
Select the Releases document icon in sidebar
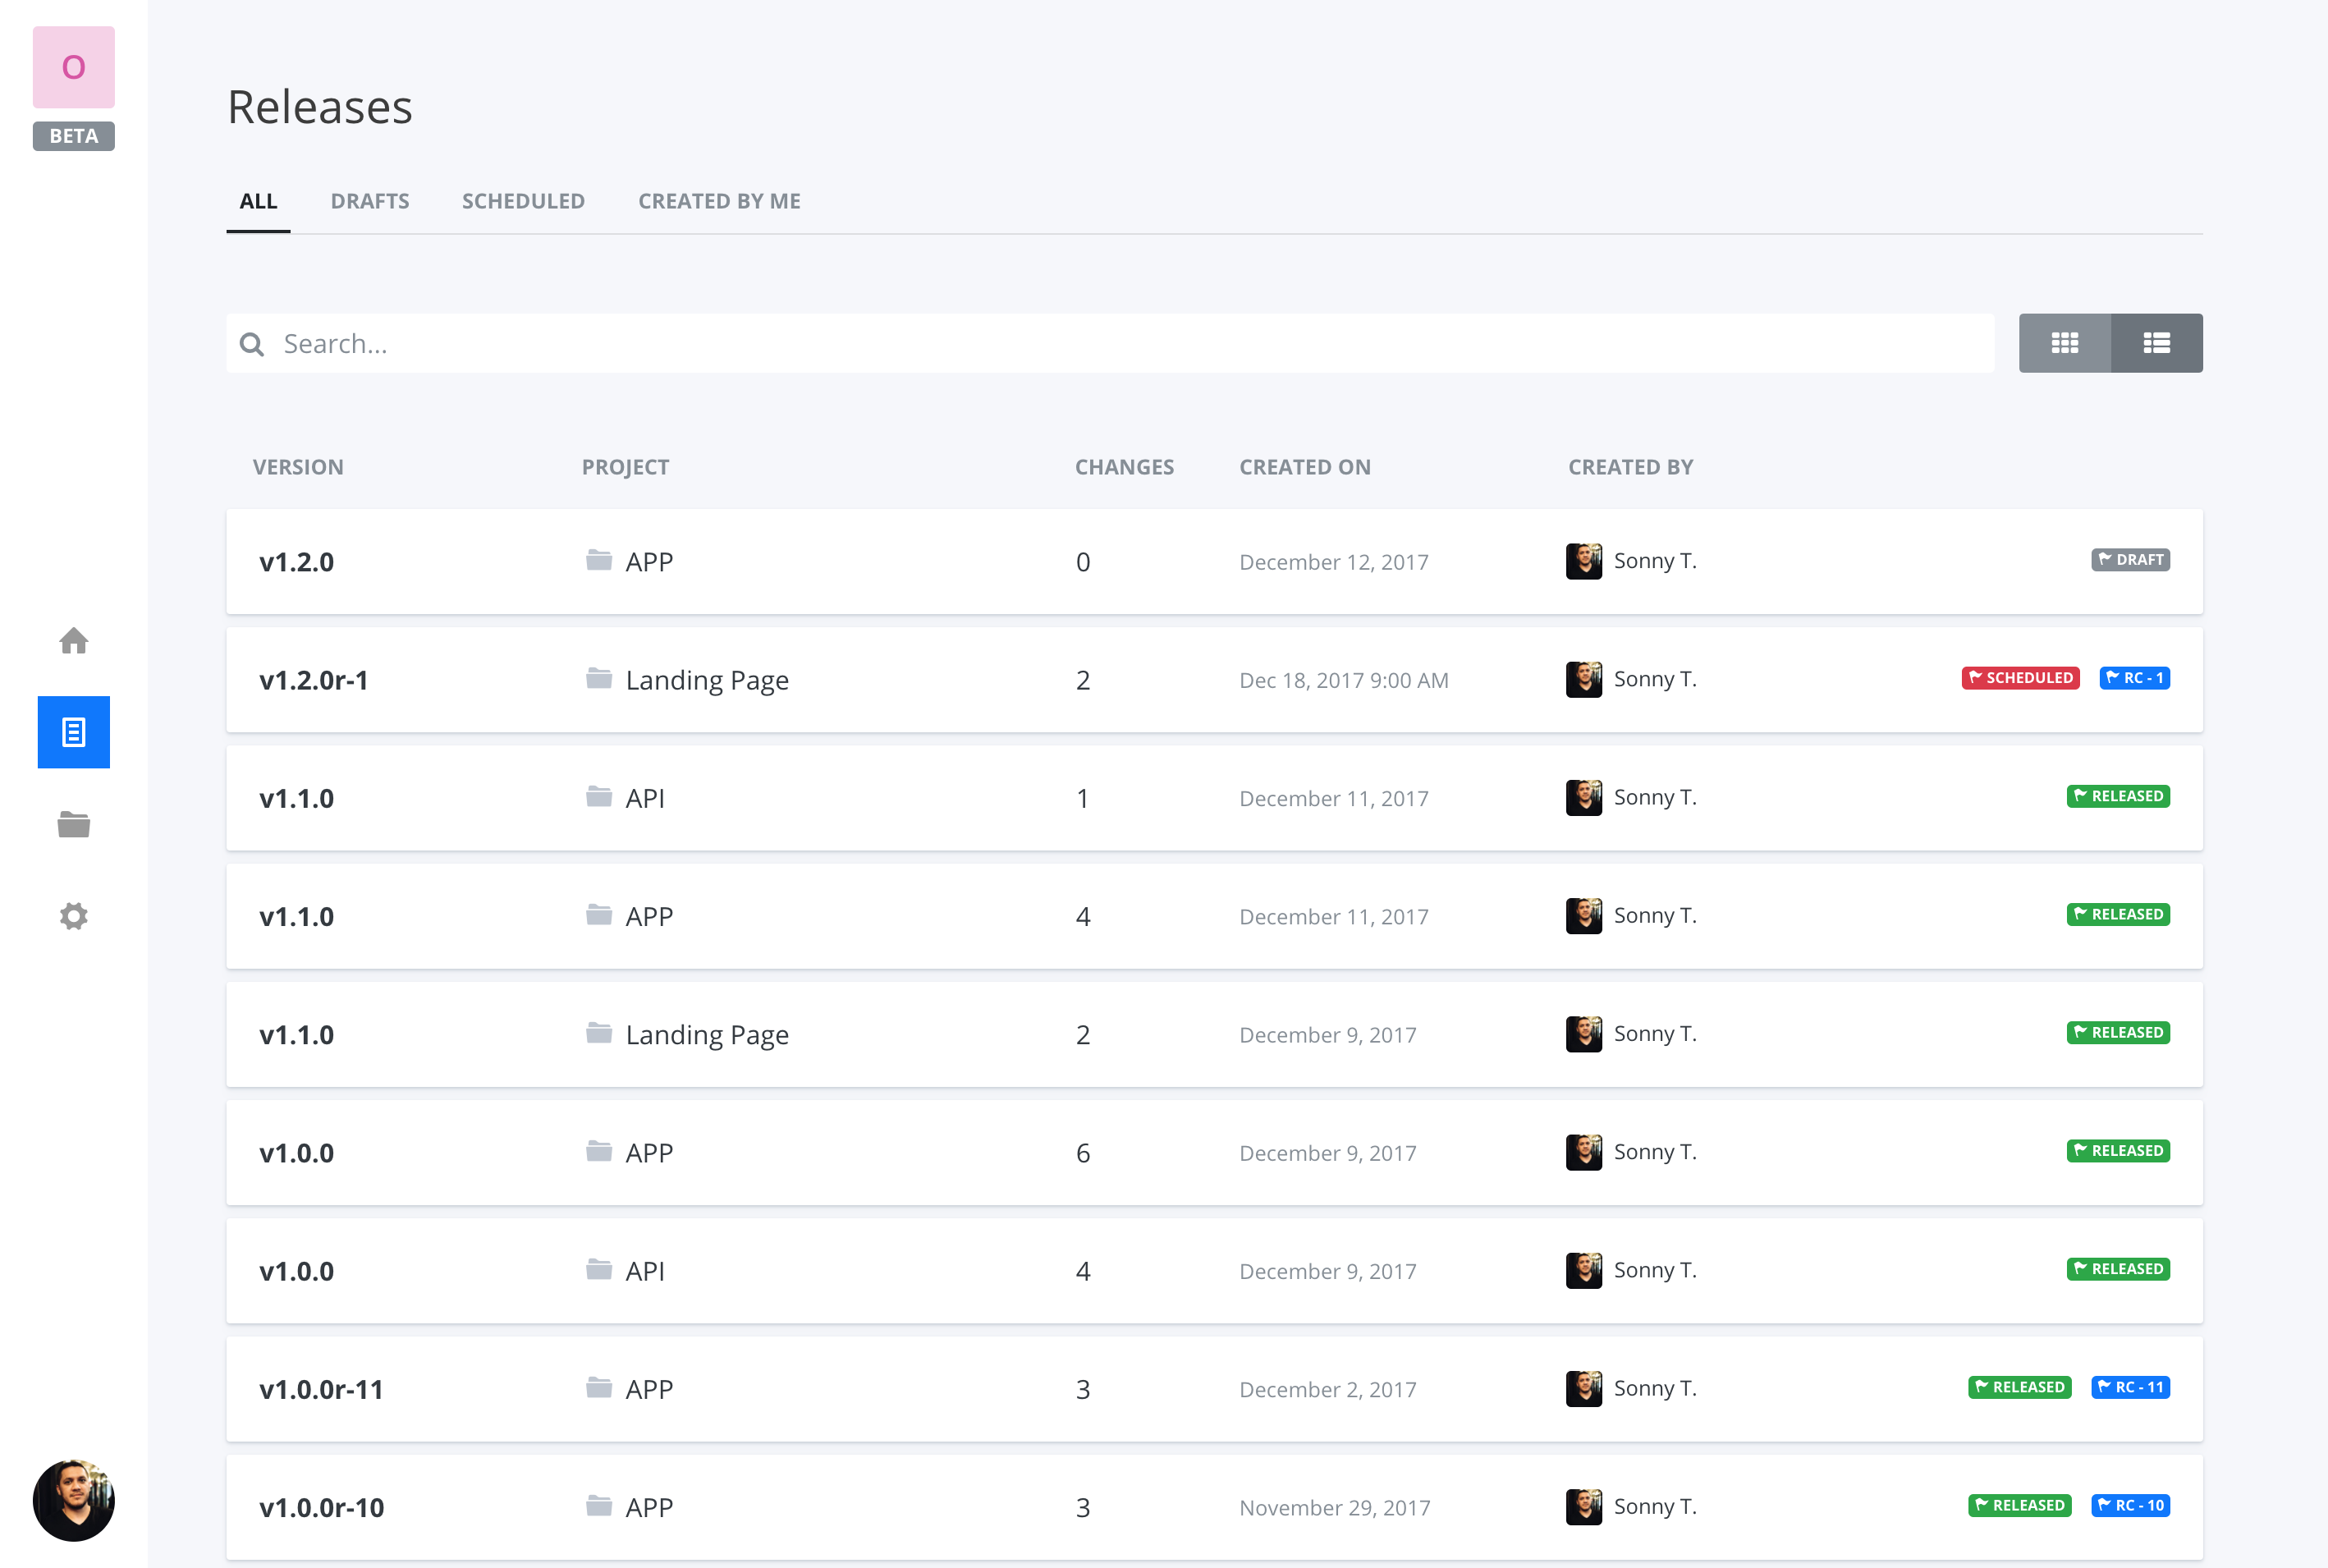(x=73, y=732)
